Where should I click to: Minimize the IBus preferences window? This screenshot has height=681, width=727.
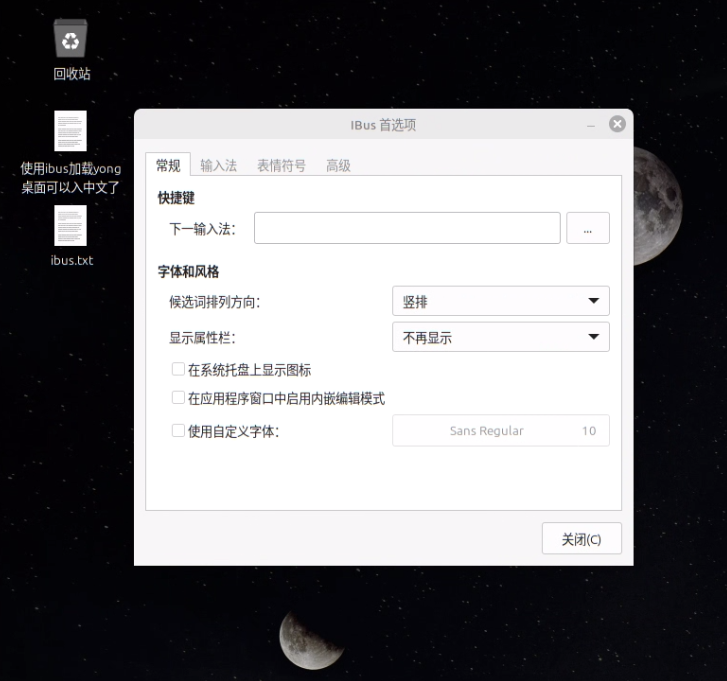[591, 125]
